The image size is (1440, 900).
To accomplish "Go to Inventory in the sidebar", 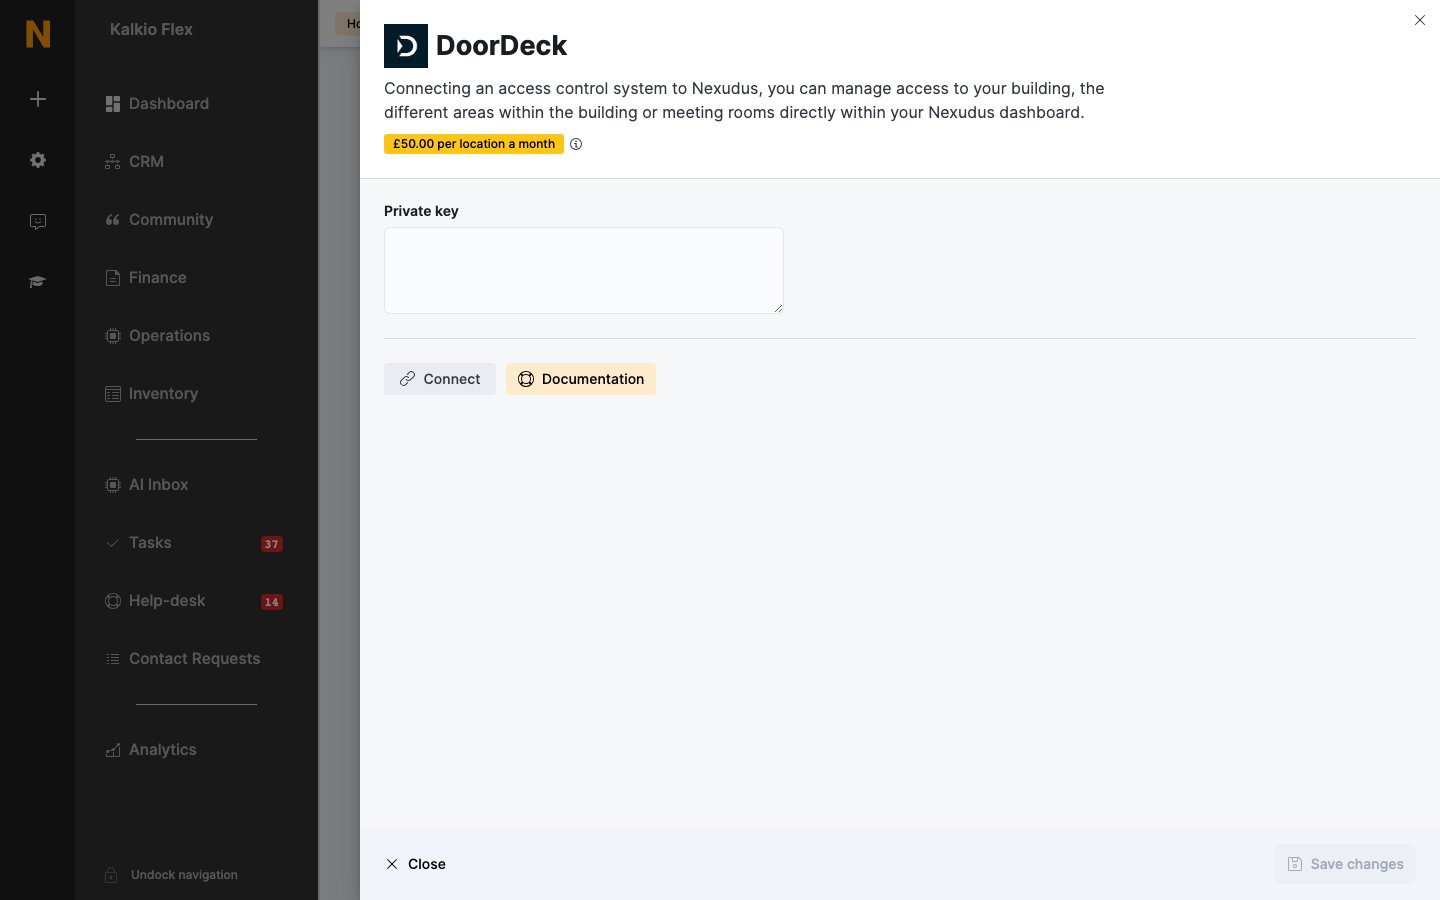I will coord(152,394).
